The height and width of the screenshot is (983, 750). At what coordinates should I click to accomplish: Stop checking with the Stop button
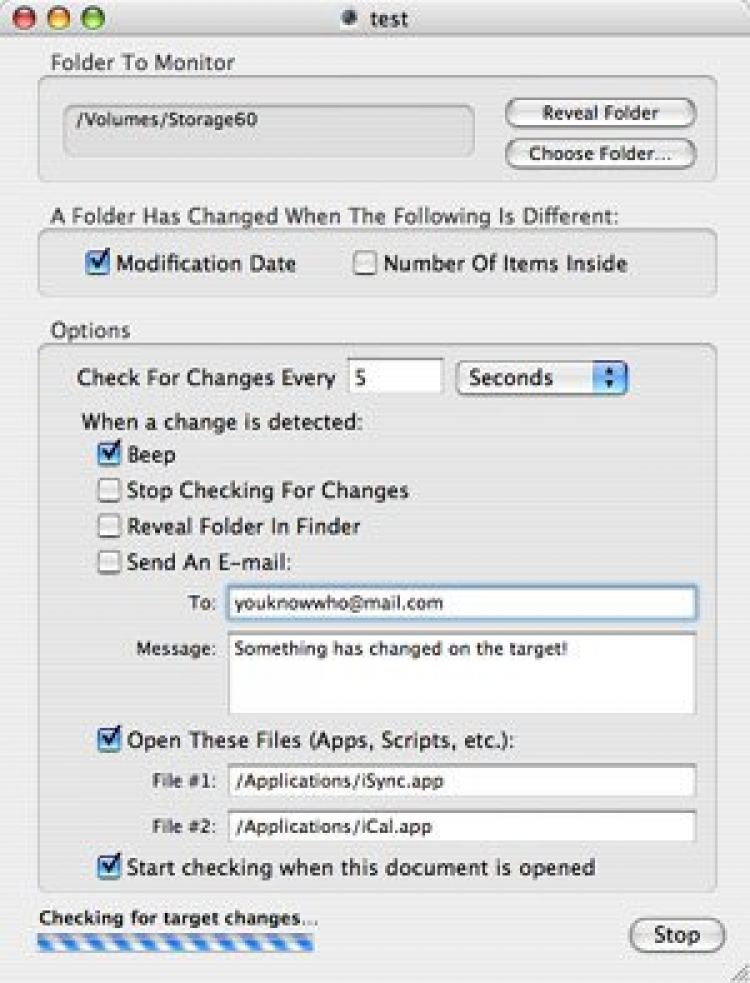click(676, 935)
